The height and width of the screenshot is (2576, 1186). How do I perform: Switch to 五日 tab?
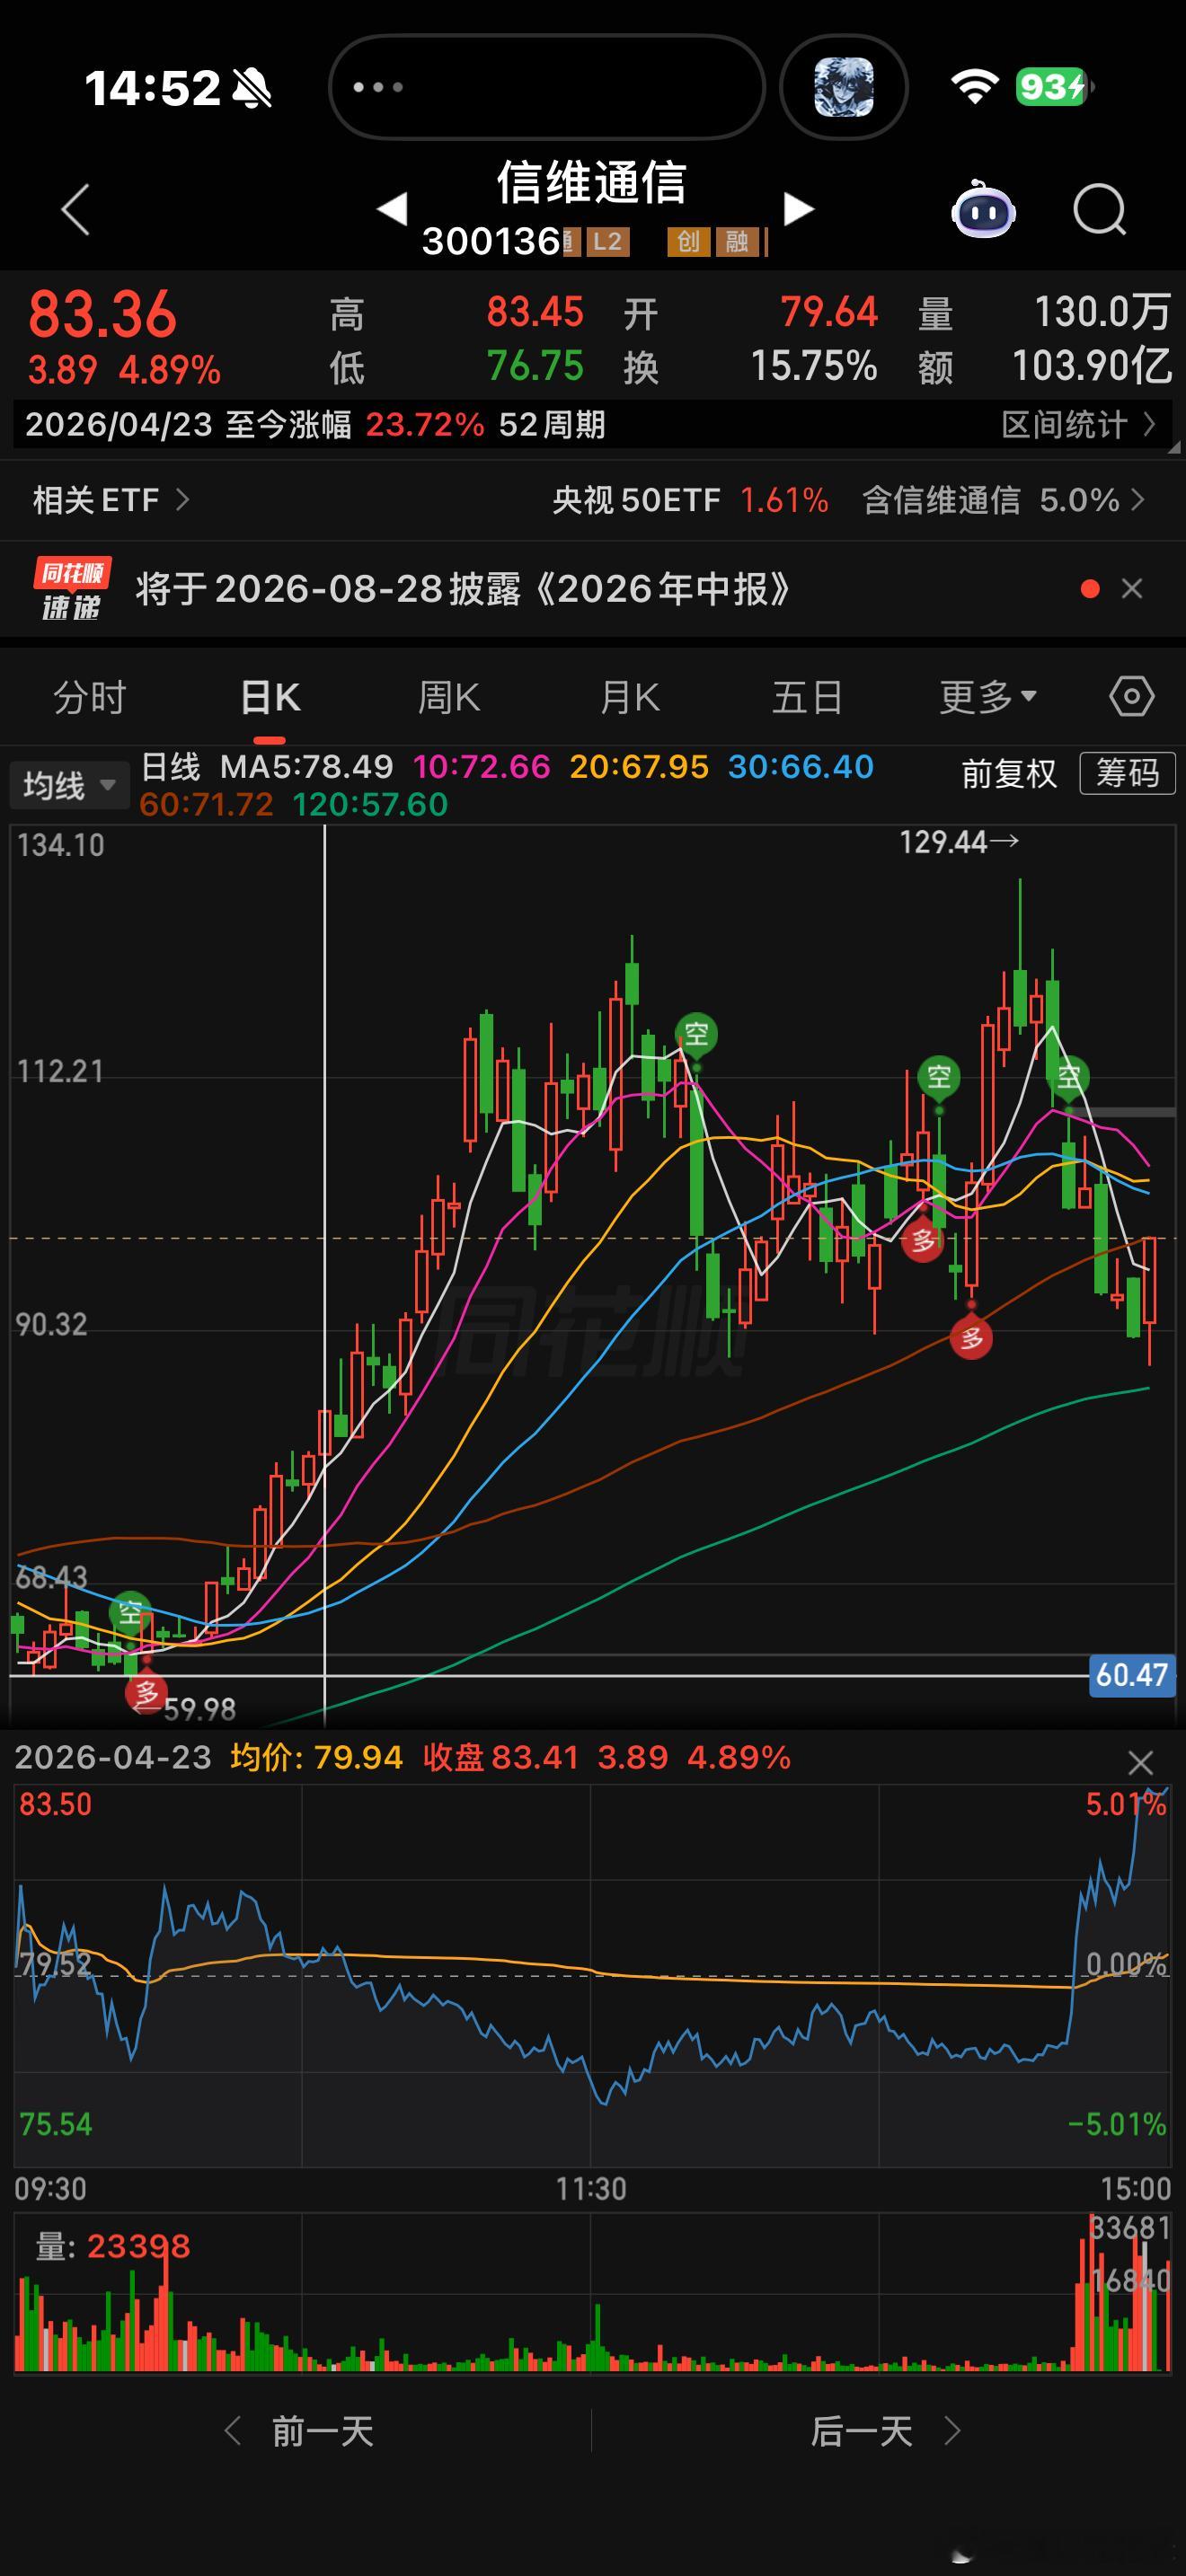point(807,697)
